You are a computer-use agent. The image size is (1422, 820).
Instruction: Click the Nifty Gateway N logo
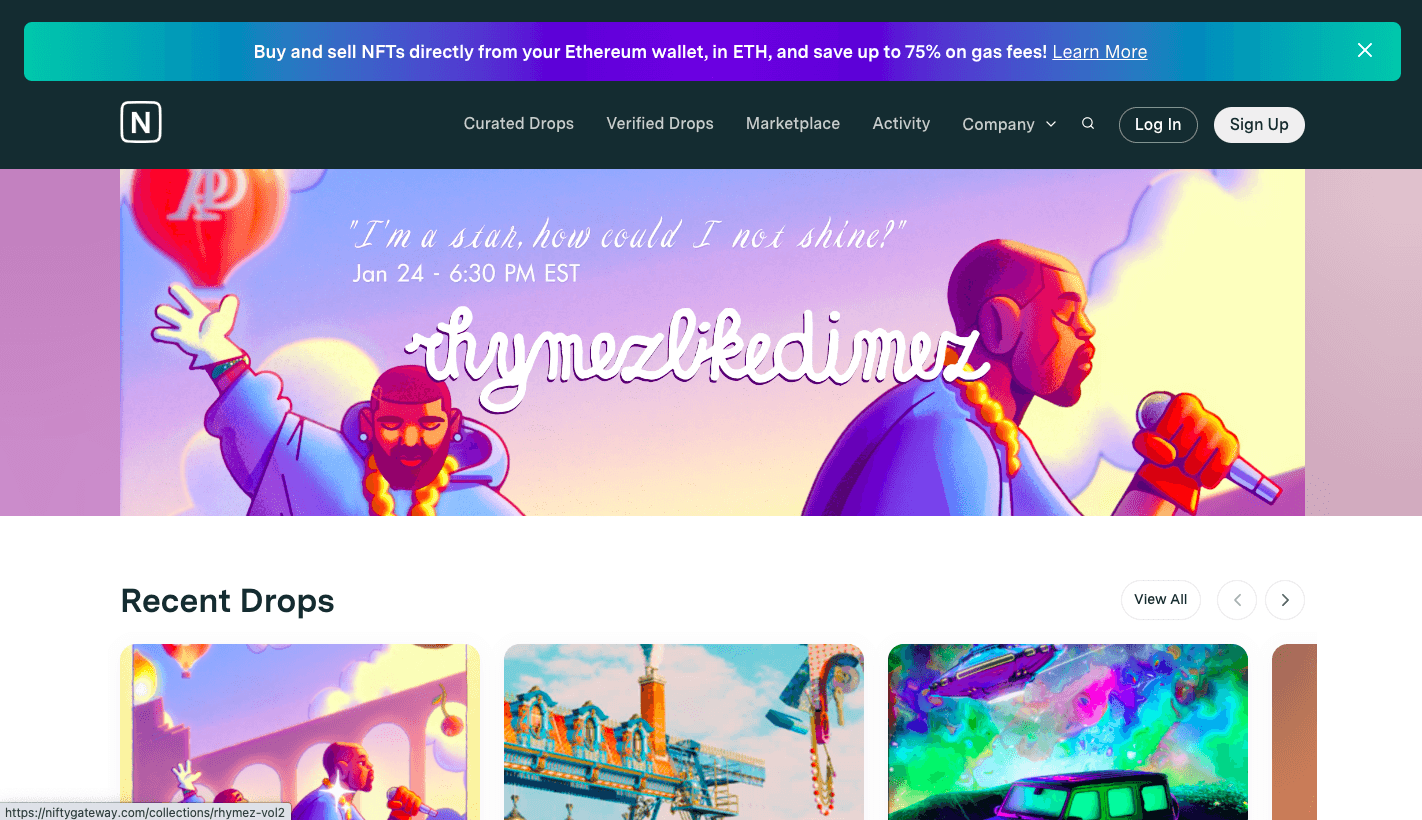[x=141, y=123]
